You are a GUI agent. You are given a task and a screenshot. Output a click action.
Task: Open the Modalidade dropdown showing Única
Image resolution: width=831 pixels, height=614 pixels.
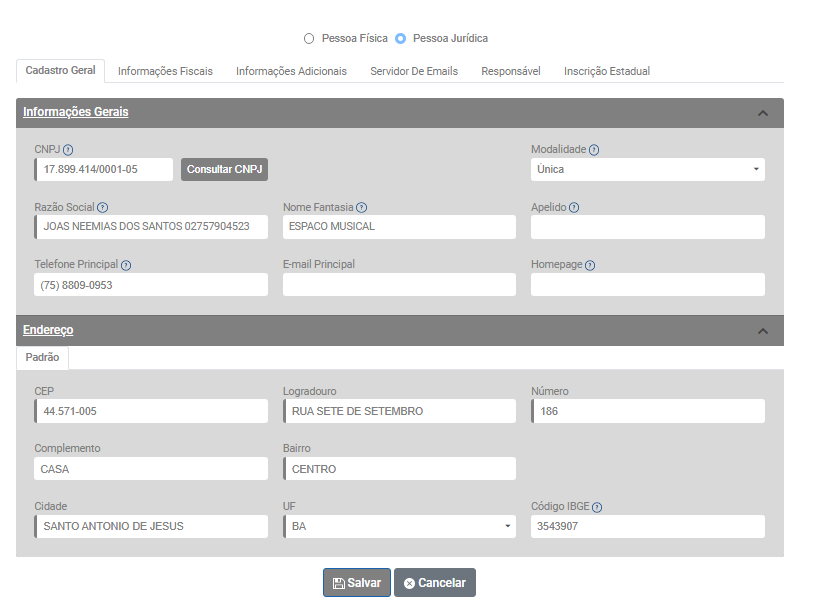647,169
